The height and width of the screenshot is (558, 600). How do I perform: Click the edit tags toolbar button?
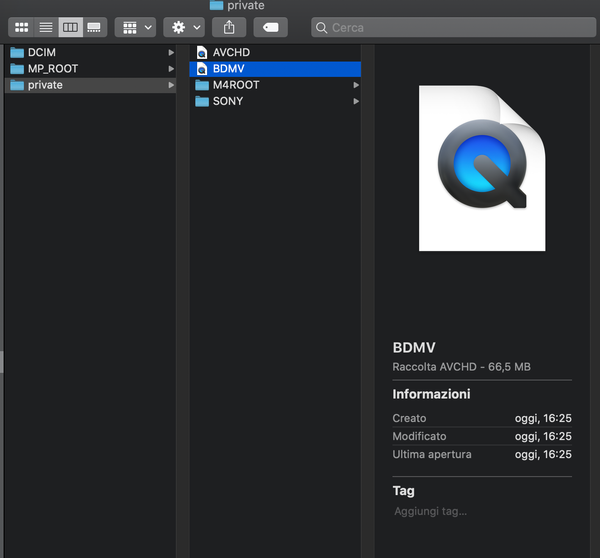tap(270, 27)
